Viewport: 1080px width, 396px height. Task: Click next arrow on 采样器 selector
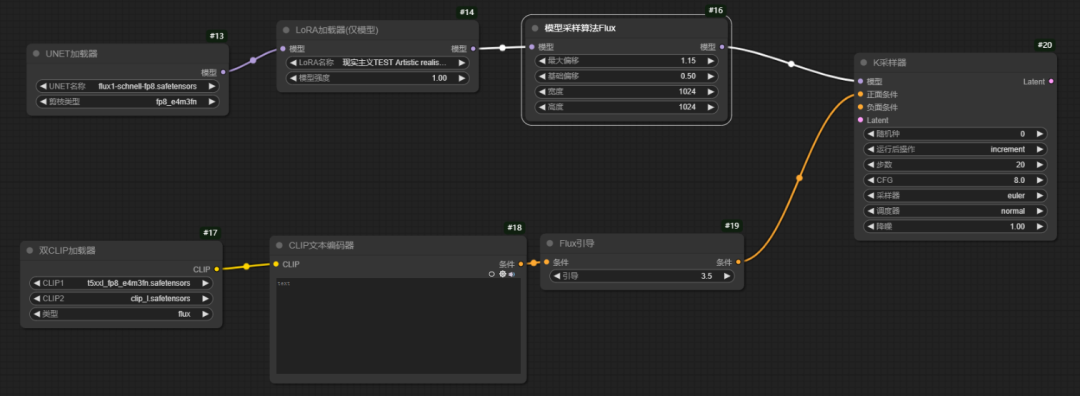coord(1039,196)
